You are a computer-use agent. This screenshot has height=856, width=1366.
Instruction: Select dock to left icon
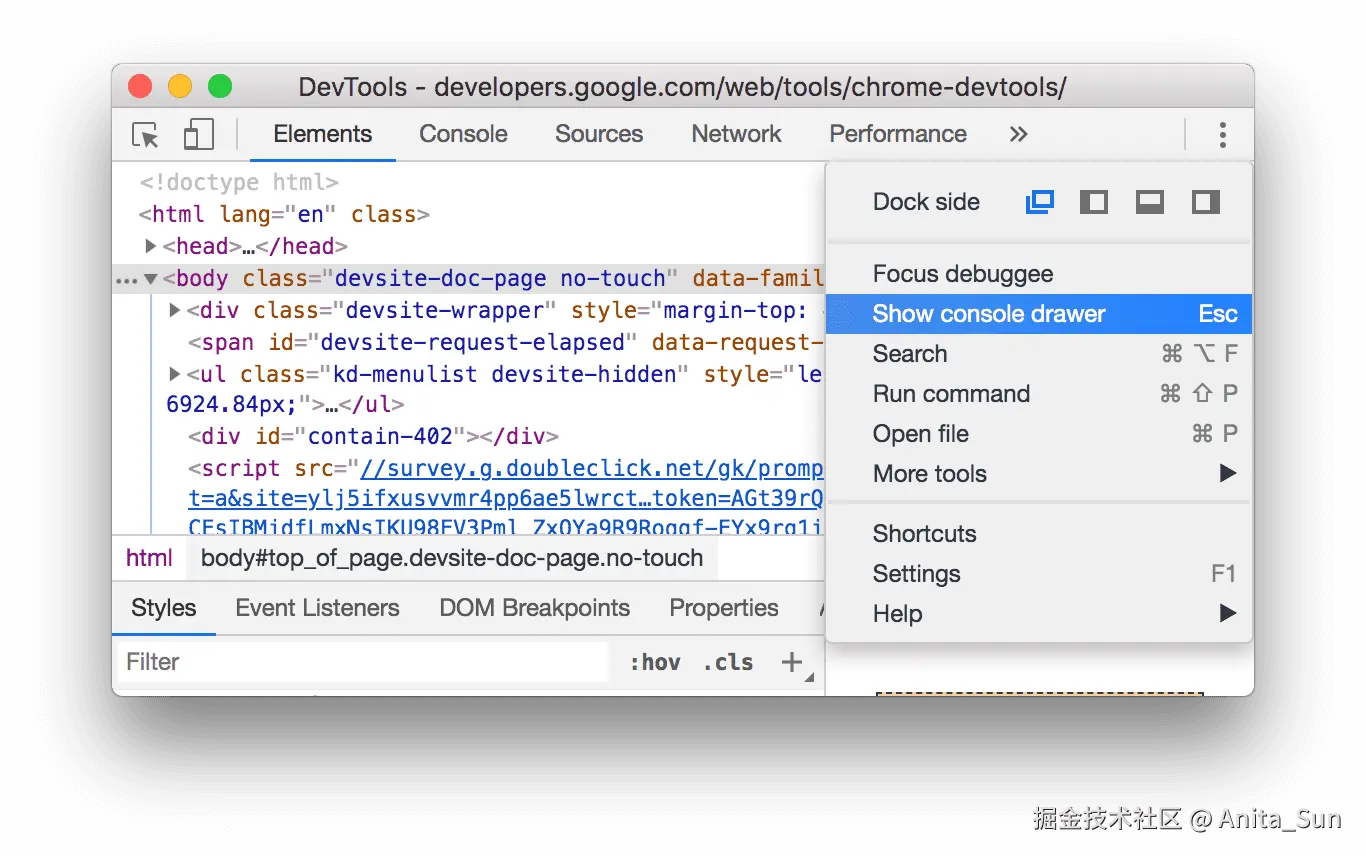pos(1094,202)
